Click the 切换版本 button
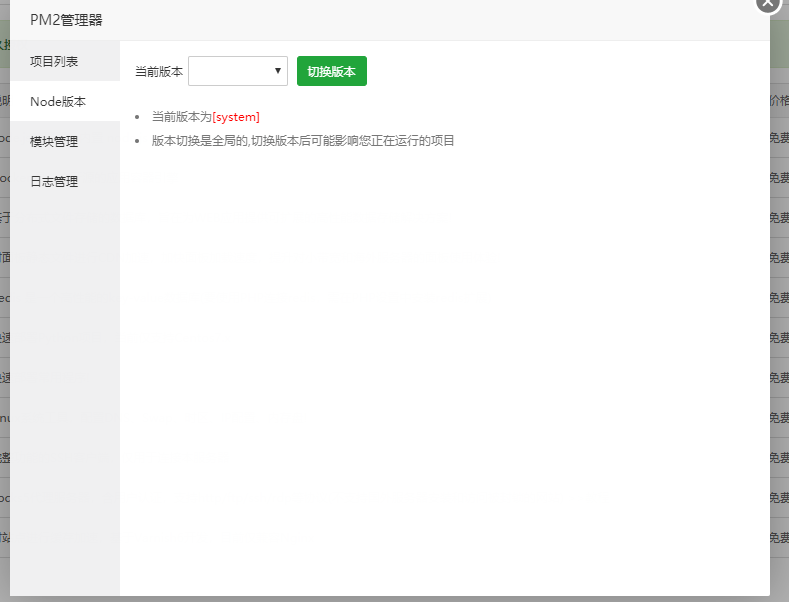Viewport: 789px width, 602px height. point(332,71)
